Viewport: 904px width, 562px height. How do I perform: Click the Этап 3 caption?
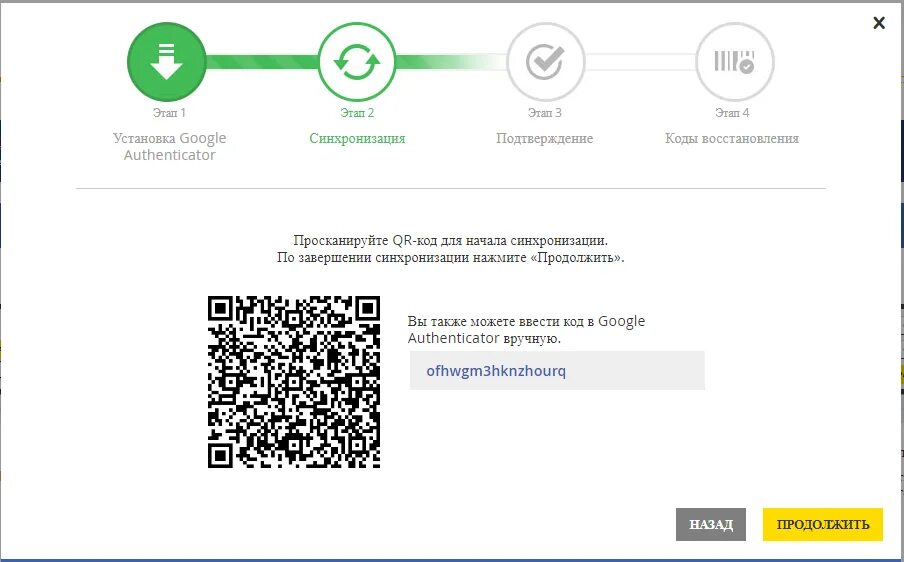[x=545, y=113]
